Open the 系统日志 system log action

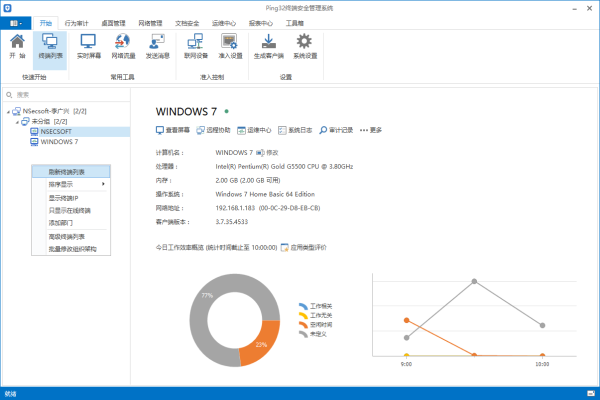[x=295, y=130]
